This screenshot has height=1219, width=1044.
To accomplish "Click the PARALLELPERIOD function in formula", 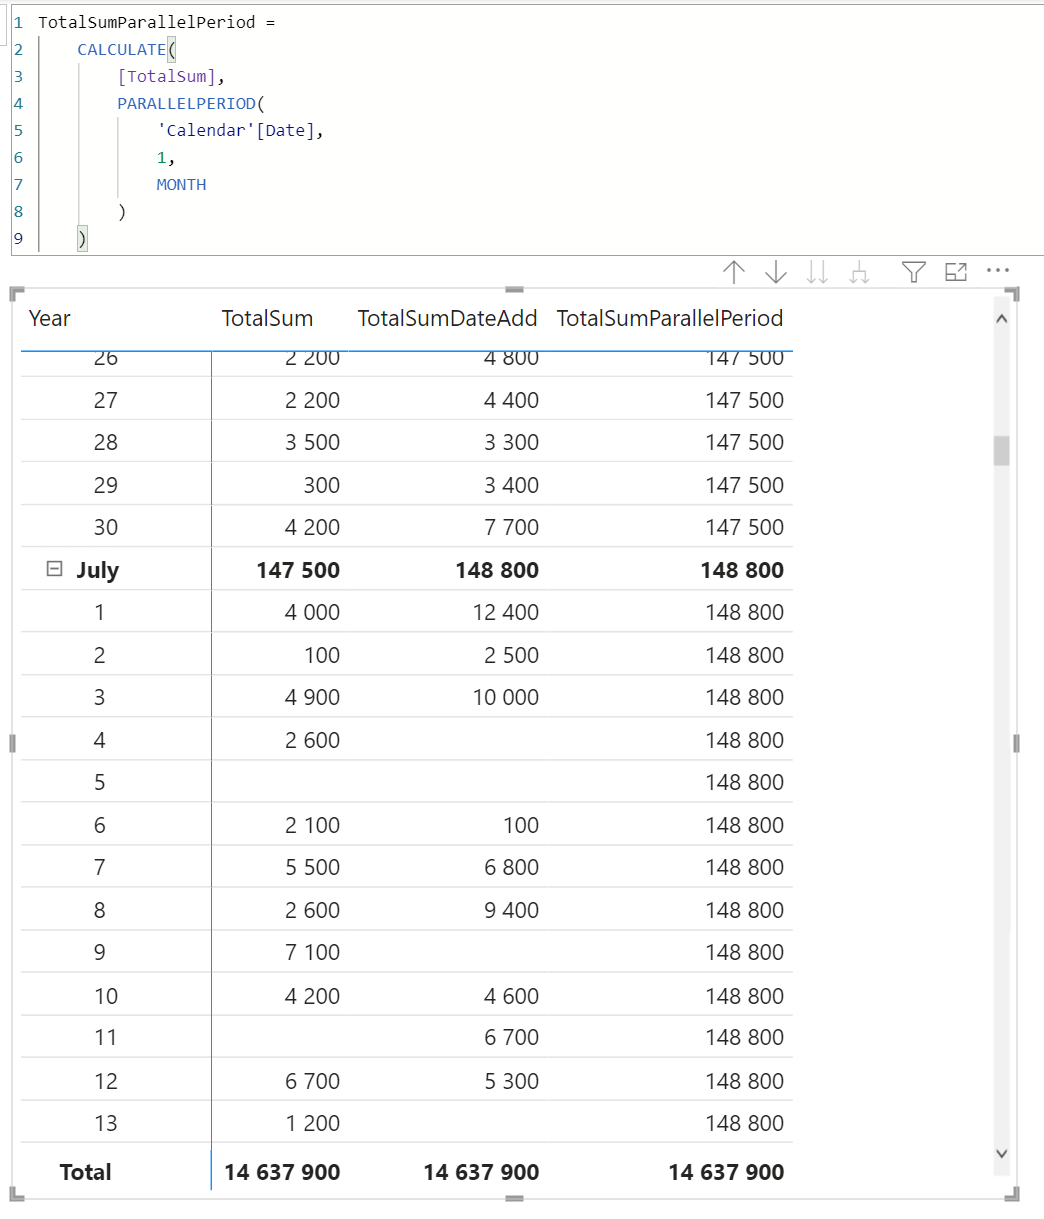I will pos(186,103).
